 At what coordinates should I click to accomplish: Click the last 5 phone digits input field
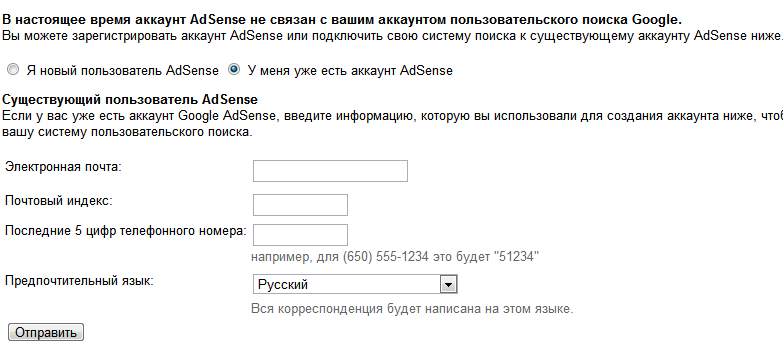point(300,235)
